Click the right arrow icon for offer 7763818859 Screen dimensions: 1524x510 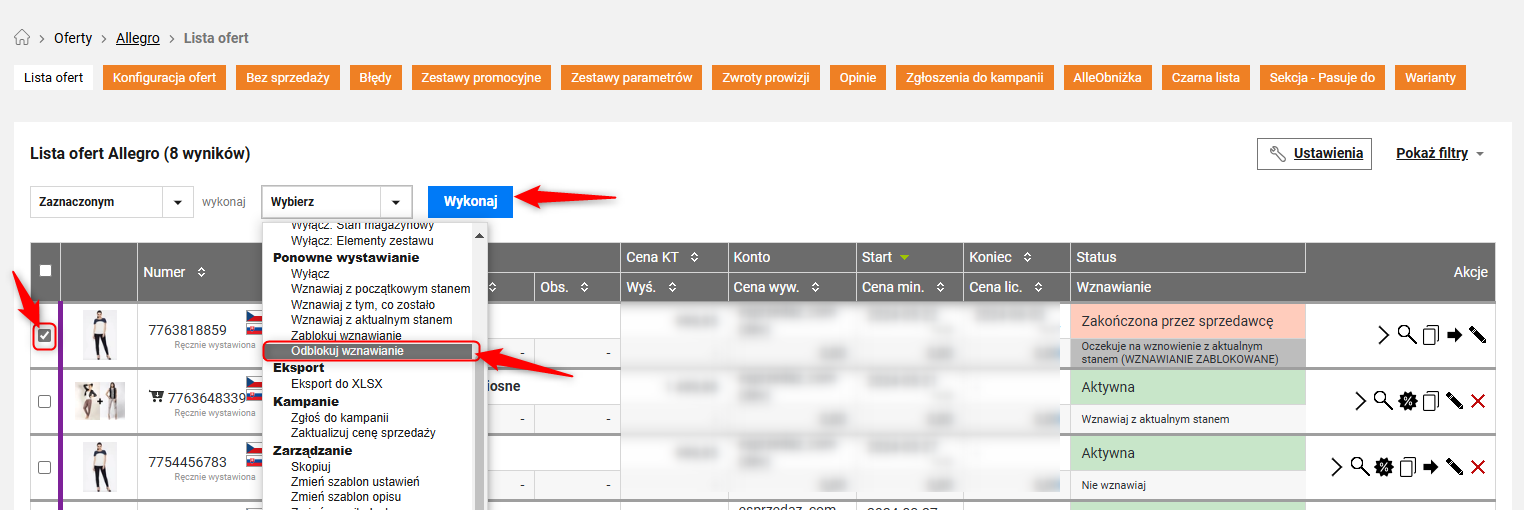point(1454,335)
